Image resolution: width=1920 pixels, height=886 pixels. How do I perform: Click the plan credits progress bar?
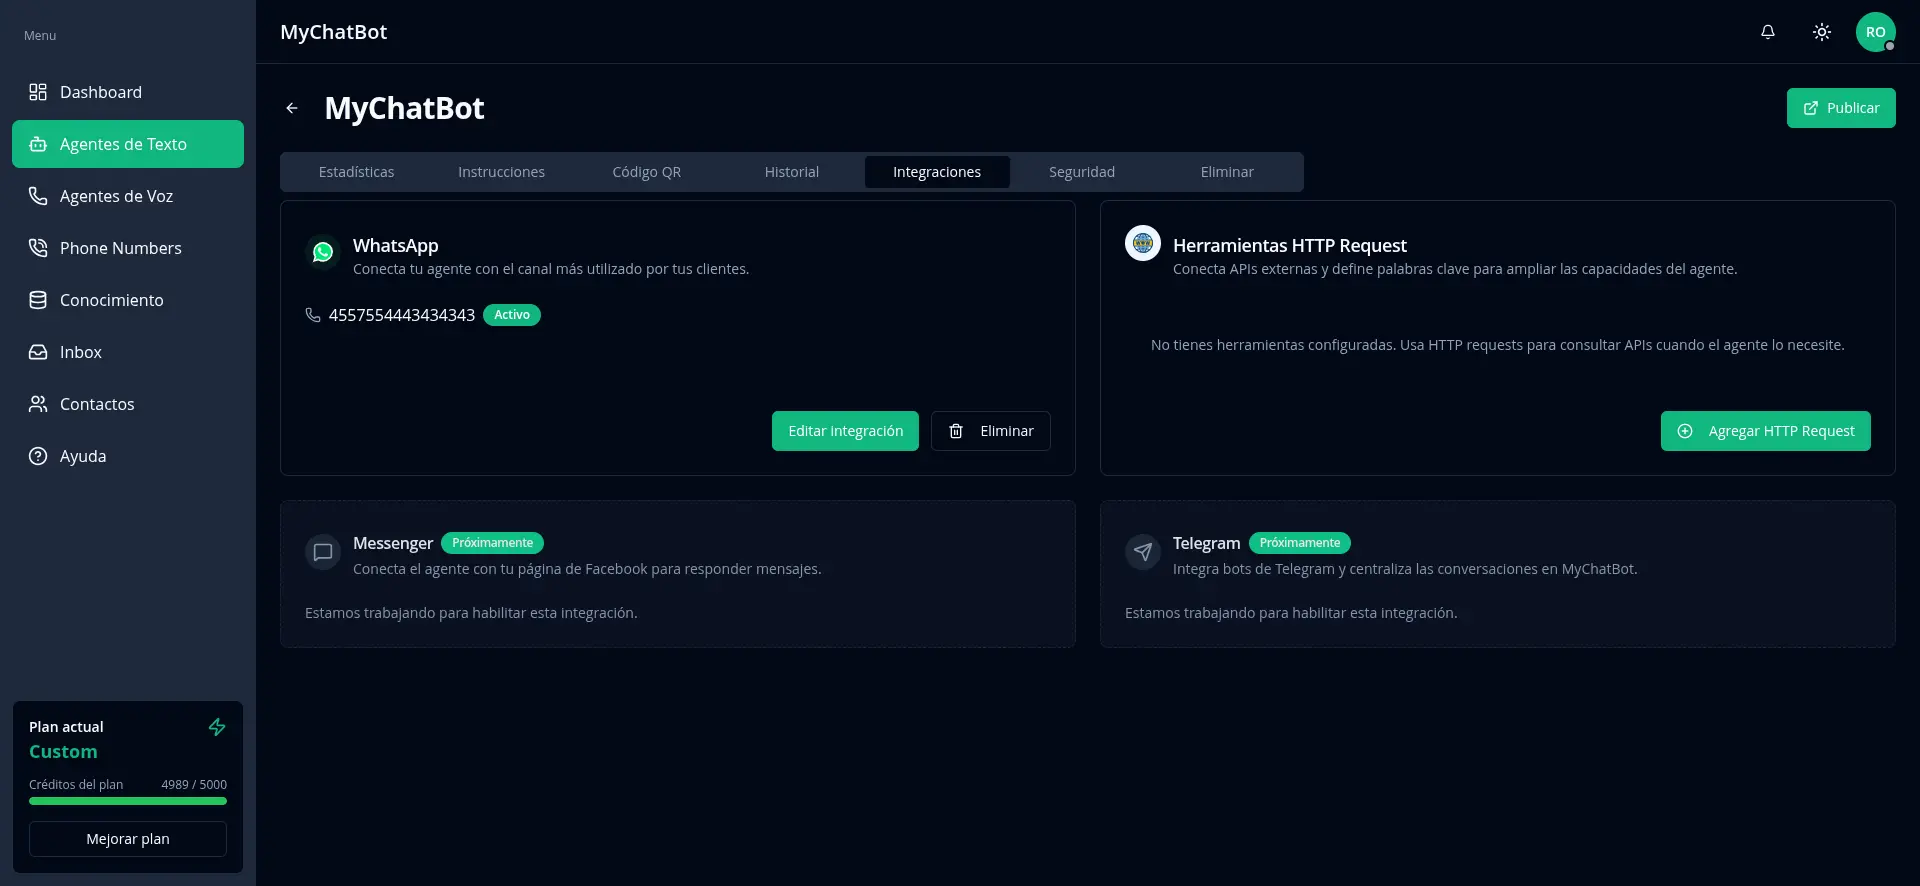[128, 801]
